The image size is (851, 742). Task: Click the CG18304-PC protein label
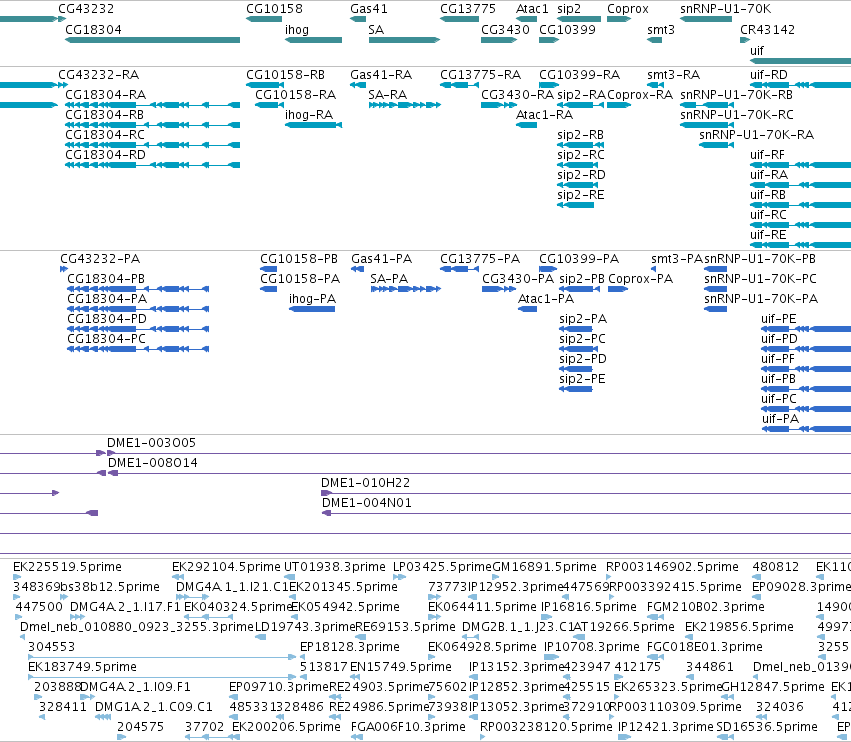point(106,339)
